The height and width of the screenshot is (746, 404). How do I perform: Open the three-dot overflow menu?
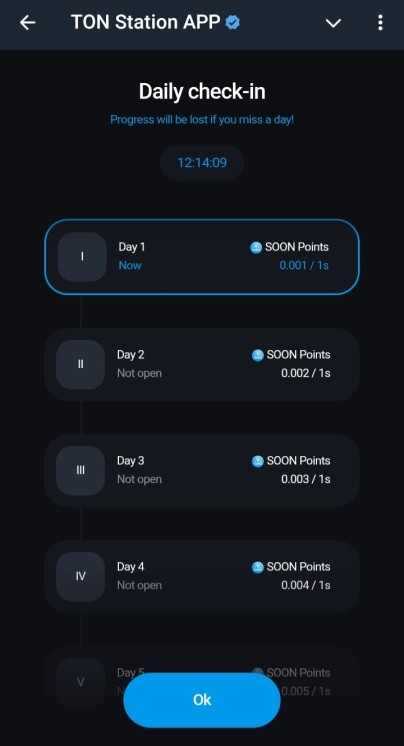coord(380,22)
